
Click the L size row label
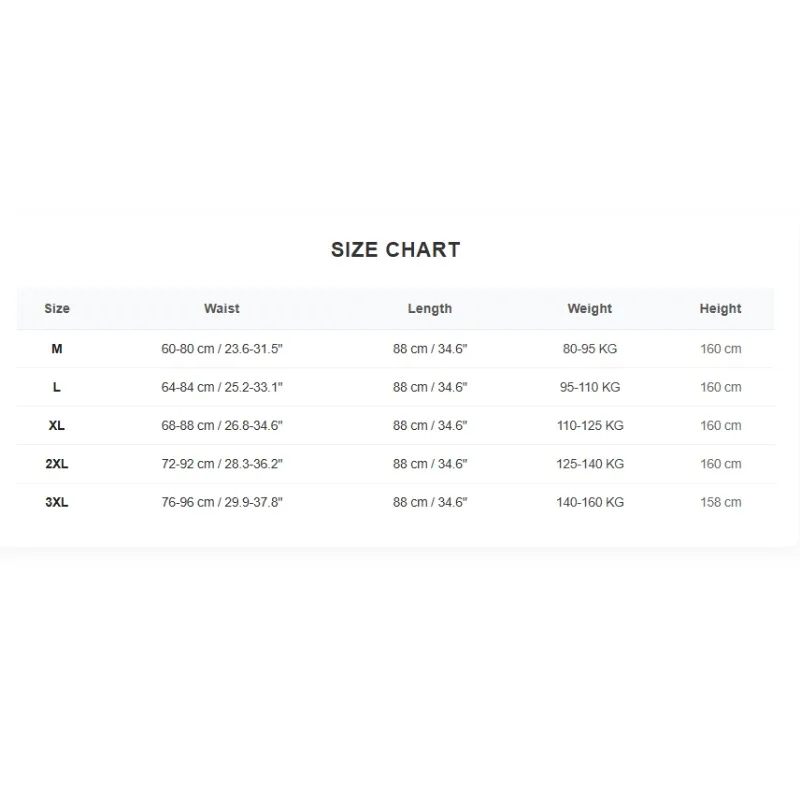(57, 387)
